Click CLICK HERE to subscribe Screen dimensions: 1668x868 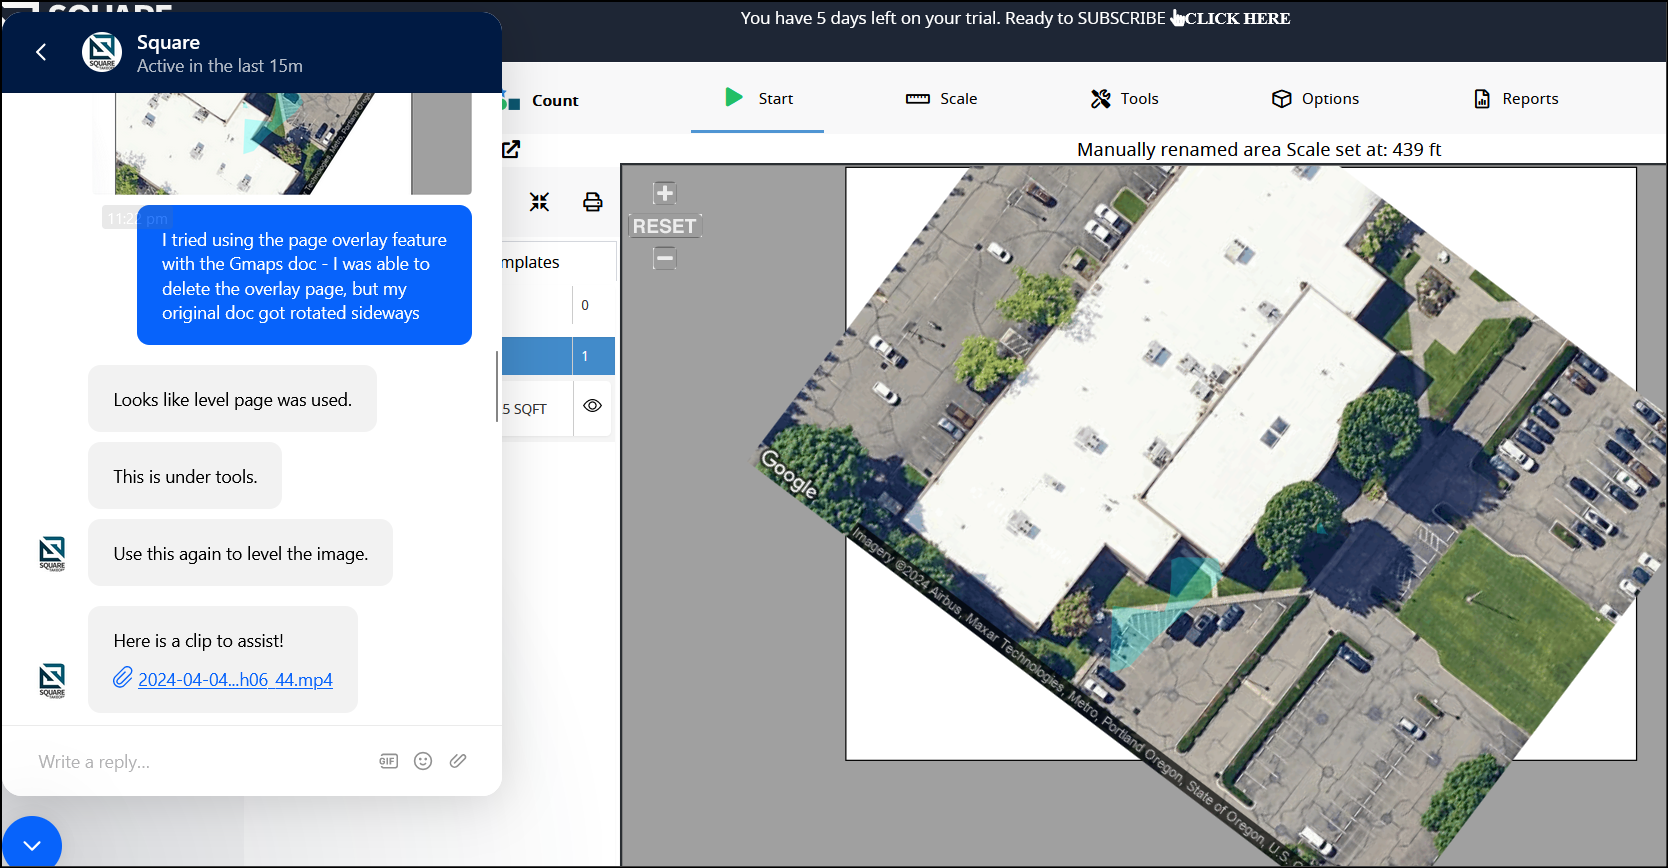(1238, 18)
